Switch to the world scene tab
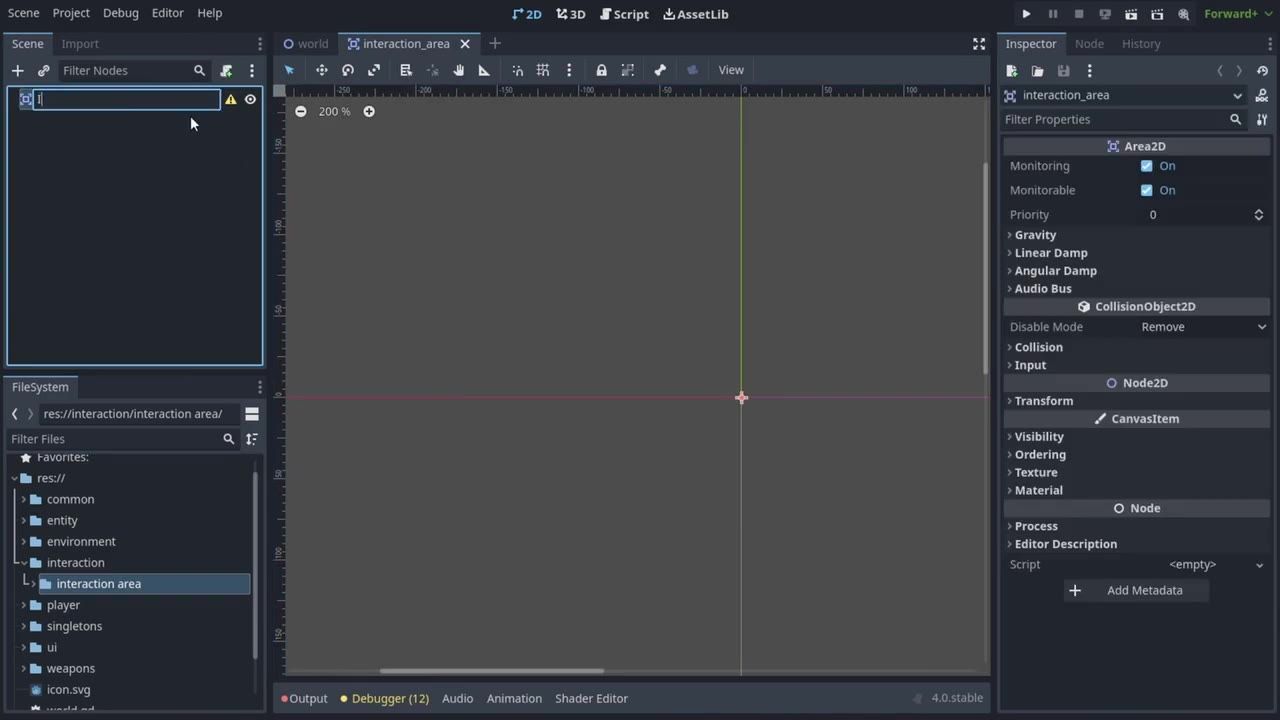The width and height of the screenshot is (1280, 720). 306,44
